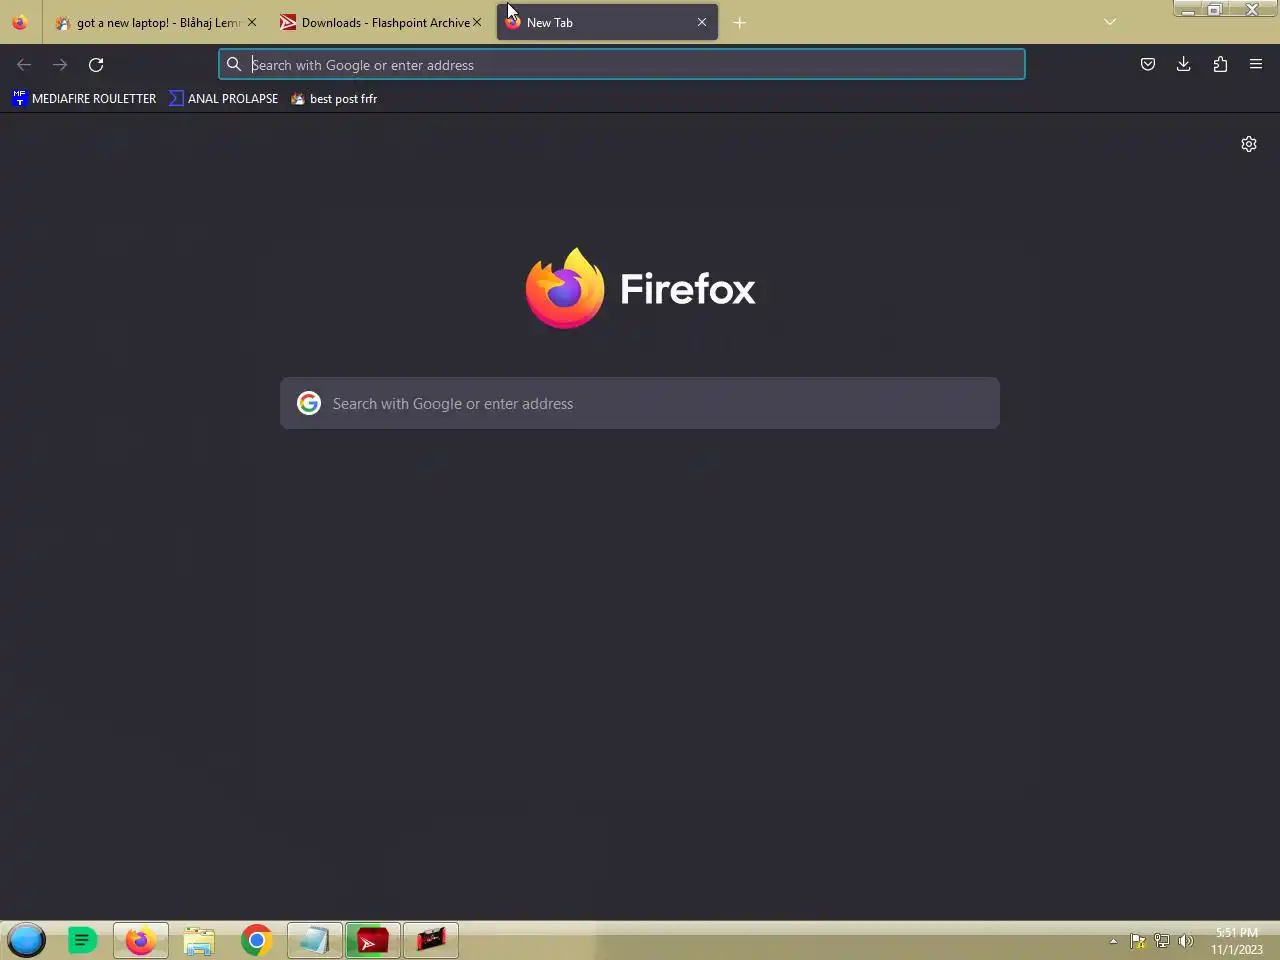List all tabs dropdown arrow
The image size is (1280, 960).
pyautogui.click(x=1110, y=22)
